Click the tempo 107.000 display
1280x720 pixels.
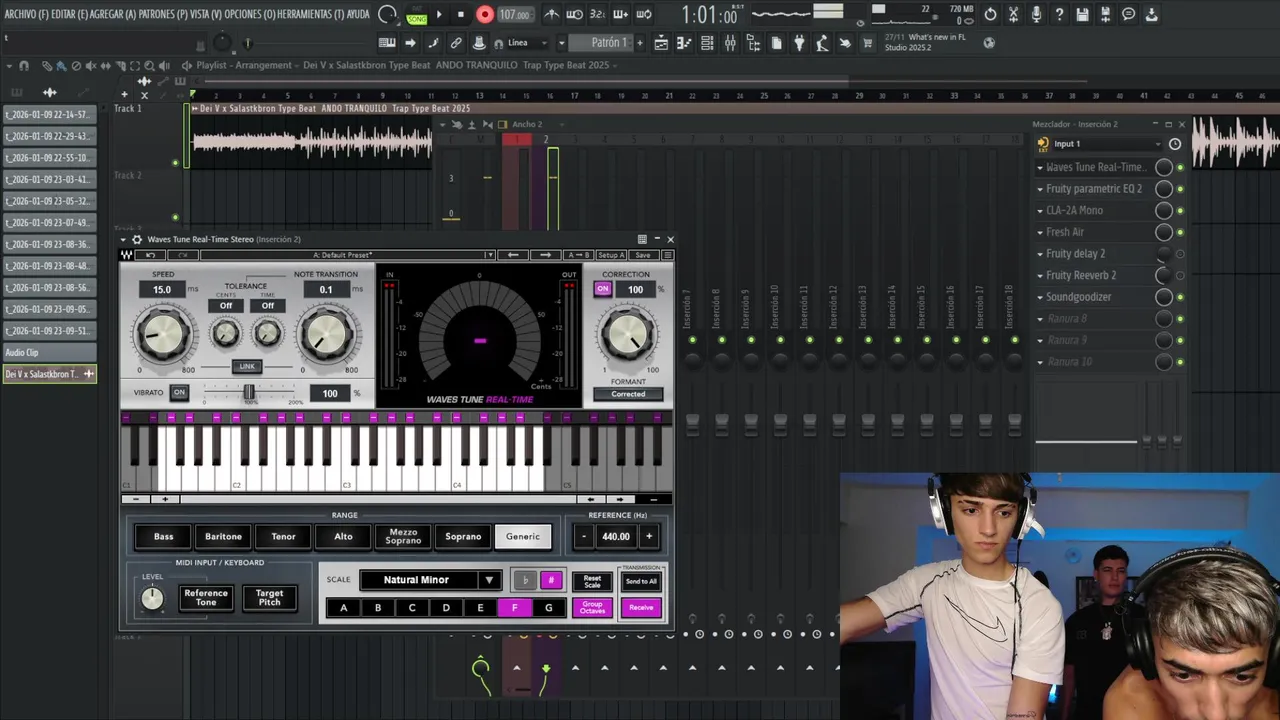click(x=515, y=14)
